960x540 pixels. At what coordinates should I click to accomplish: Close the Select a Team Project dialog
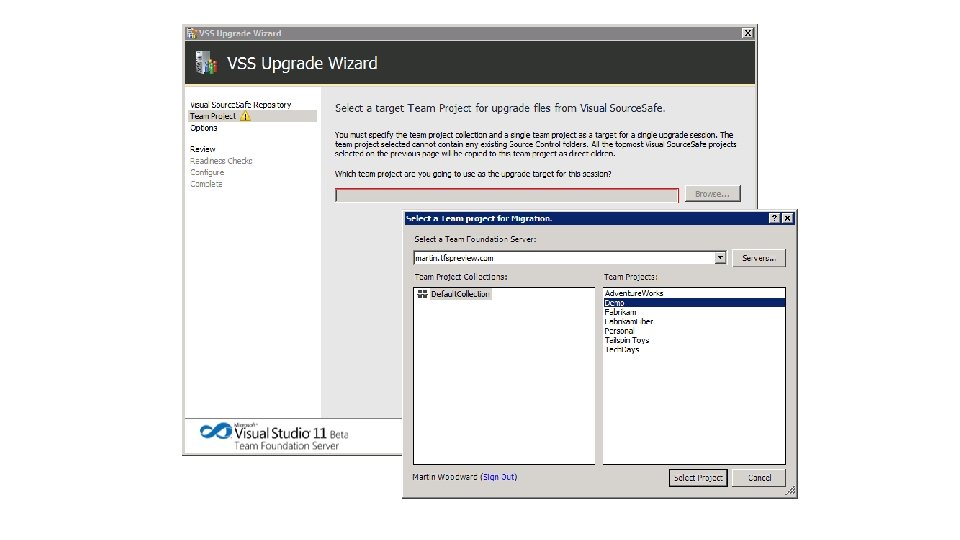coord(787,218)
